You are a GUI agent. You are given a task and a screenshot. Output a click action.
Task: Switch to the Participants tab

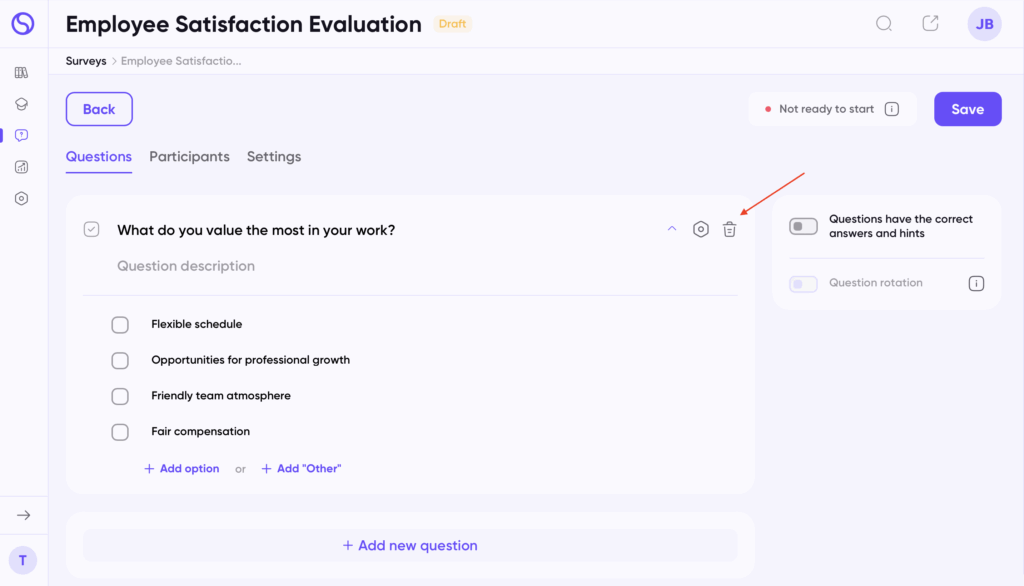[x=189, y=157]
